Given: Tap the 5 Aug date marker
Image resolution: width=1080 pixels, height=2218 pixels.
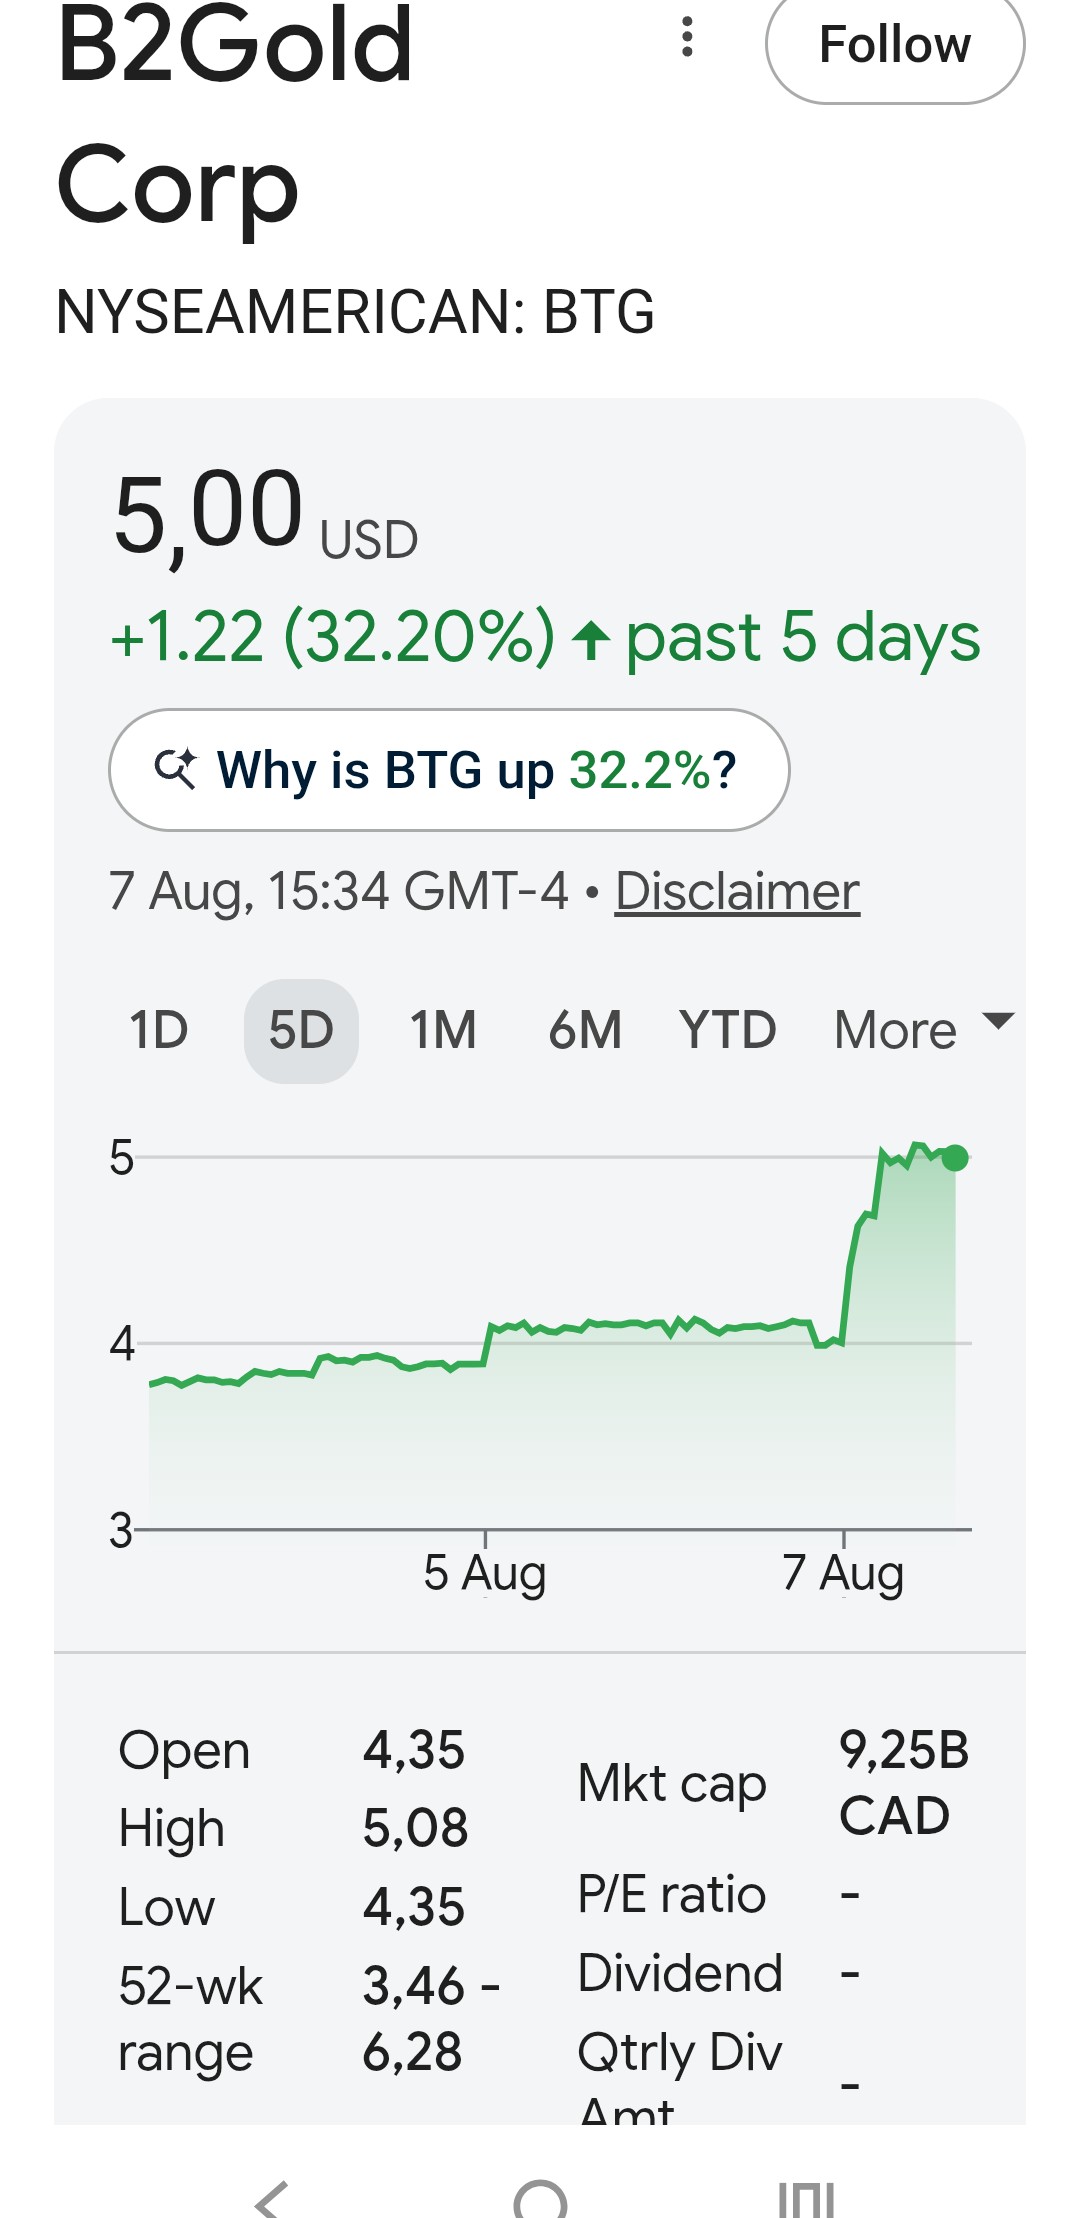Looking at the screenshot, I should click(x=485, y=1572).
